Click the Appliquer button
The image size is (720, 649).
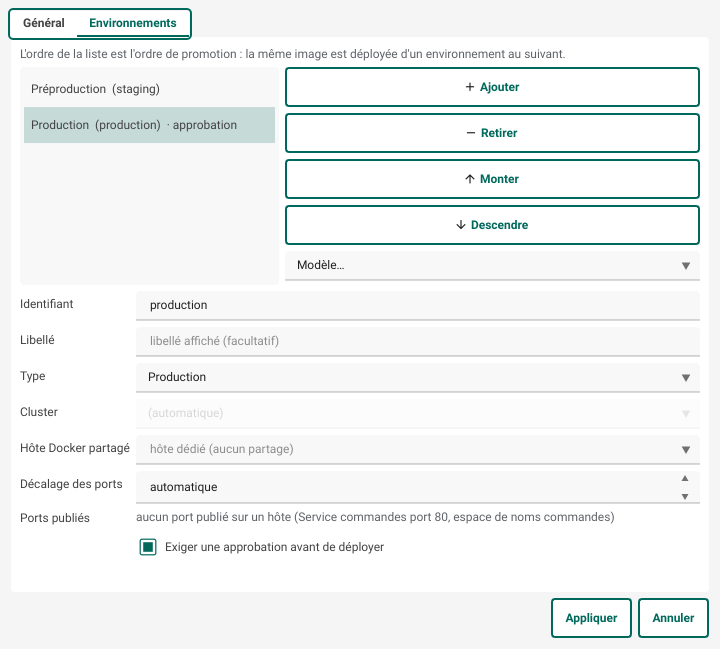(x=591, y=618)
